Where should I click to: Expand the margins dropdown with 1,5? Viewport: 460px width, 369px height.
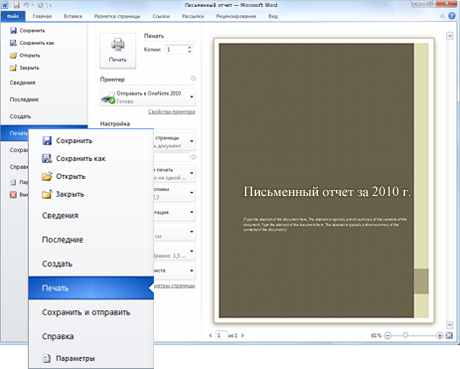(x=192, y=251)
